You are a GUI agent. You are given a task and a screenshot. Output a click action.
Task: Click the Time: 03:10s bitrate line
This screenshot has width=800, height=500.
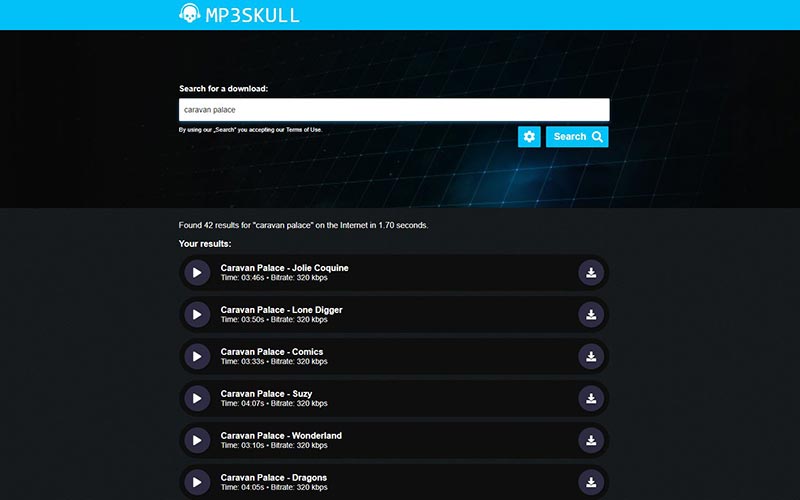click(x=274, y=445)
